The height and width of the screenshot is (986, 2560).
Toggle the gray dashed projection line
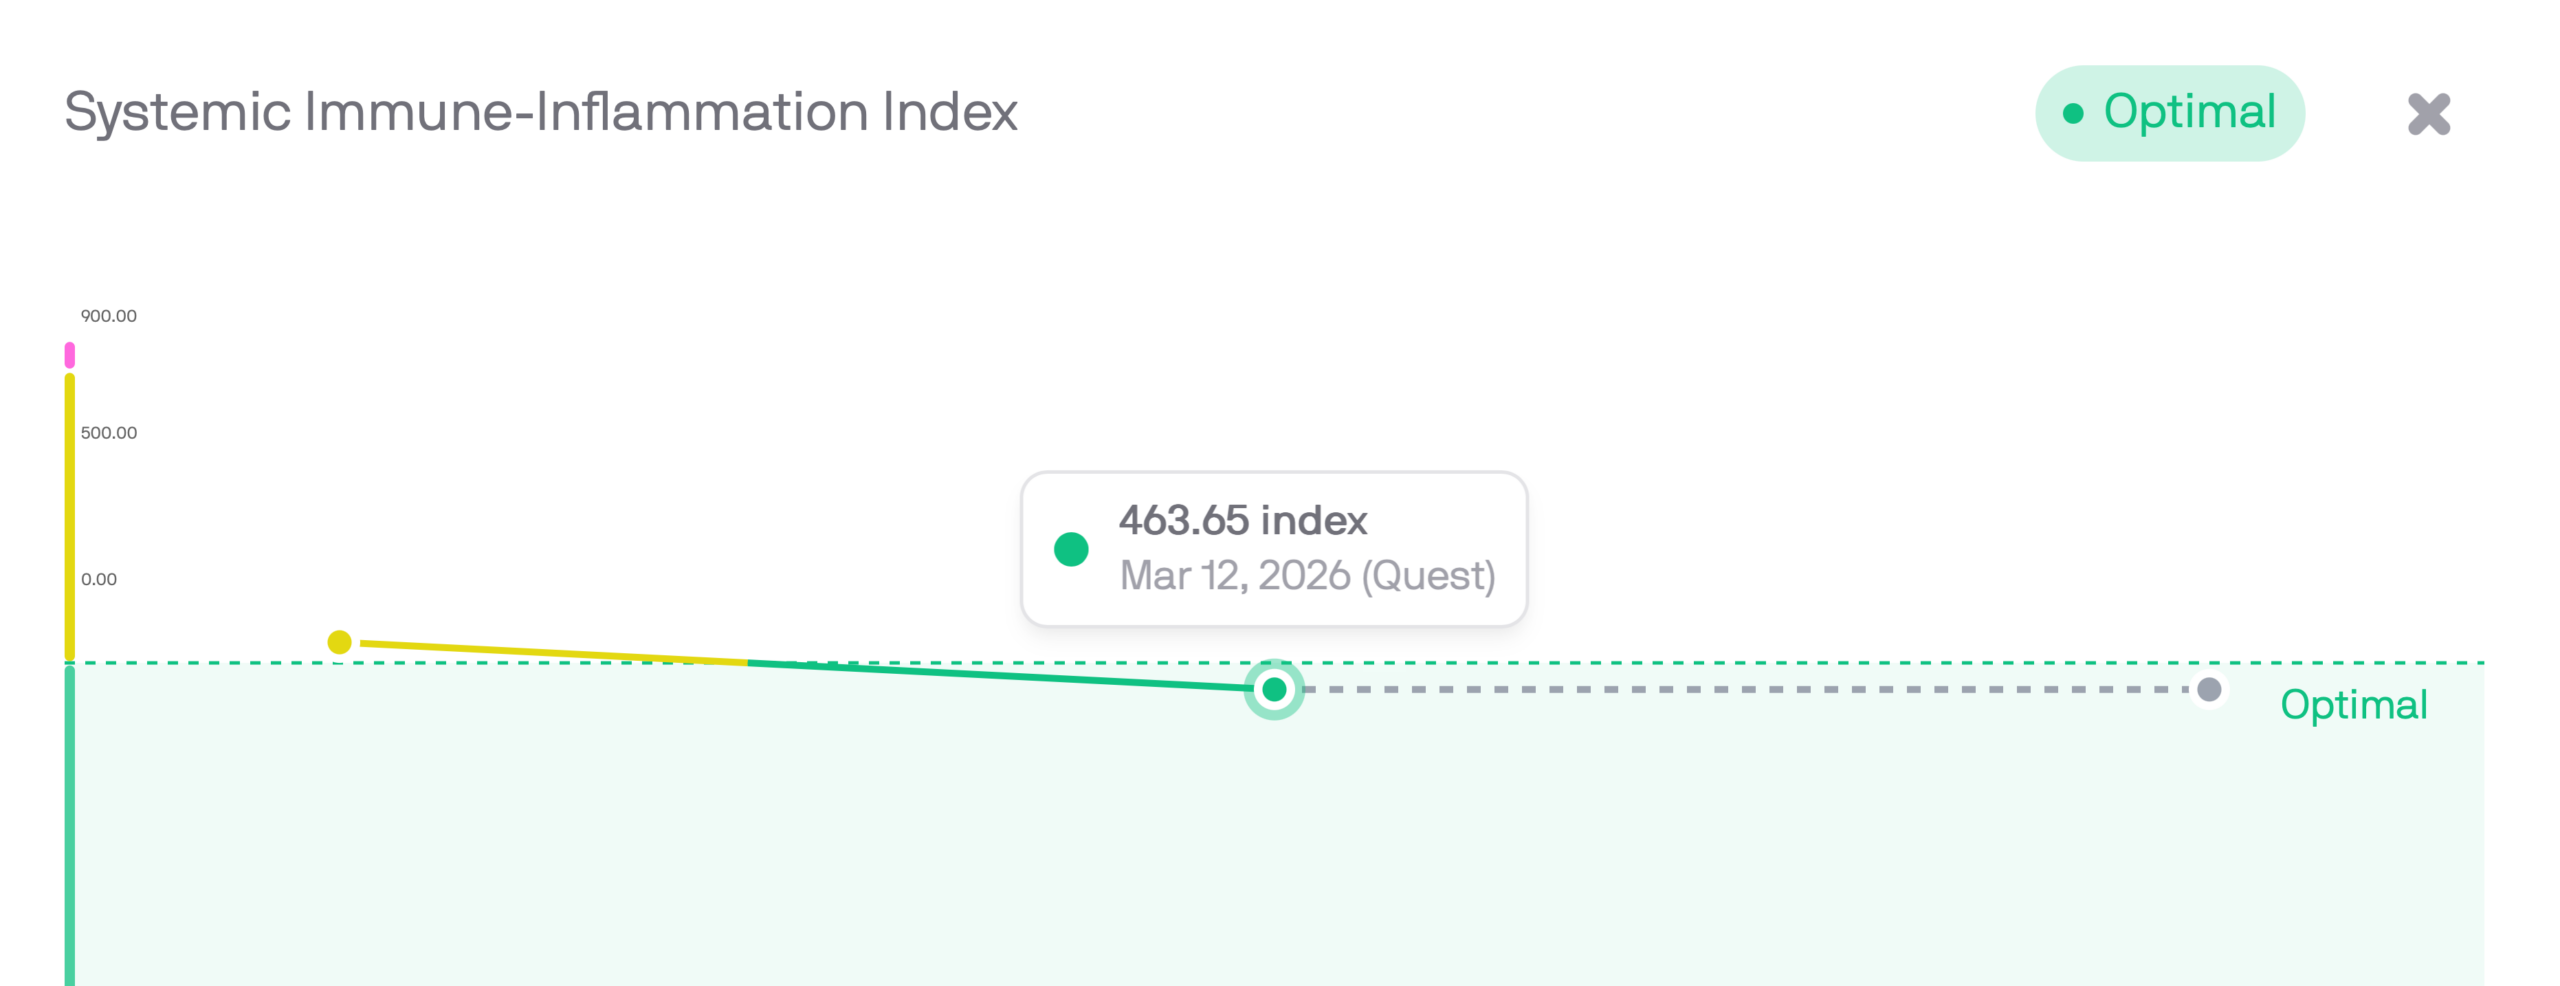[x=1750, y=689]
